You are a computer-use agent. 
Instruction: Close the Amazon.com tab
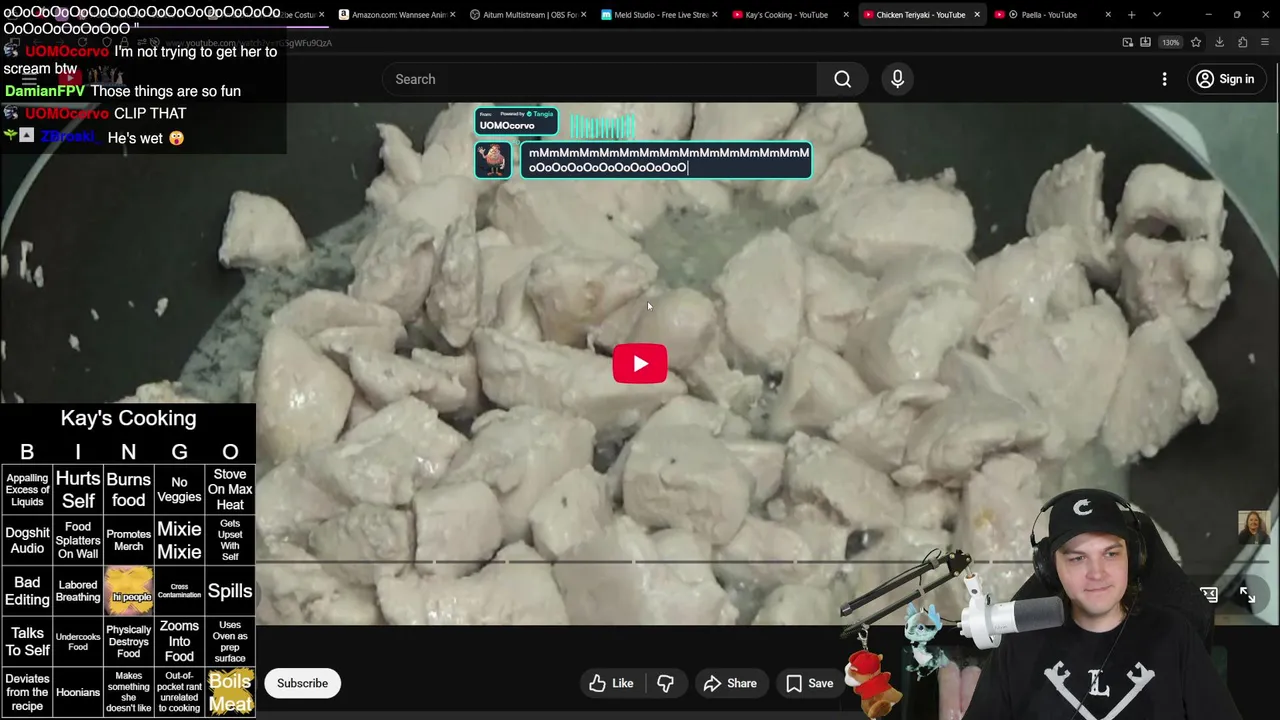(x=453, y=15)
